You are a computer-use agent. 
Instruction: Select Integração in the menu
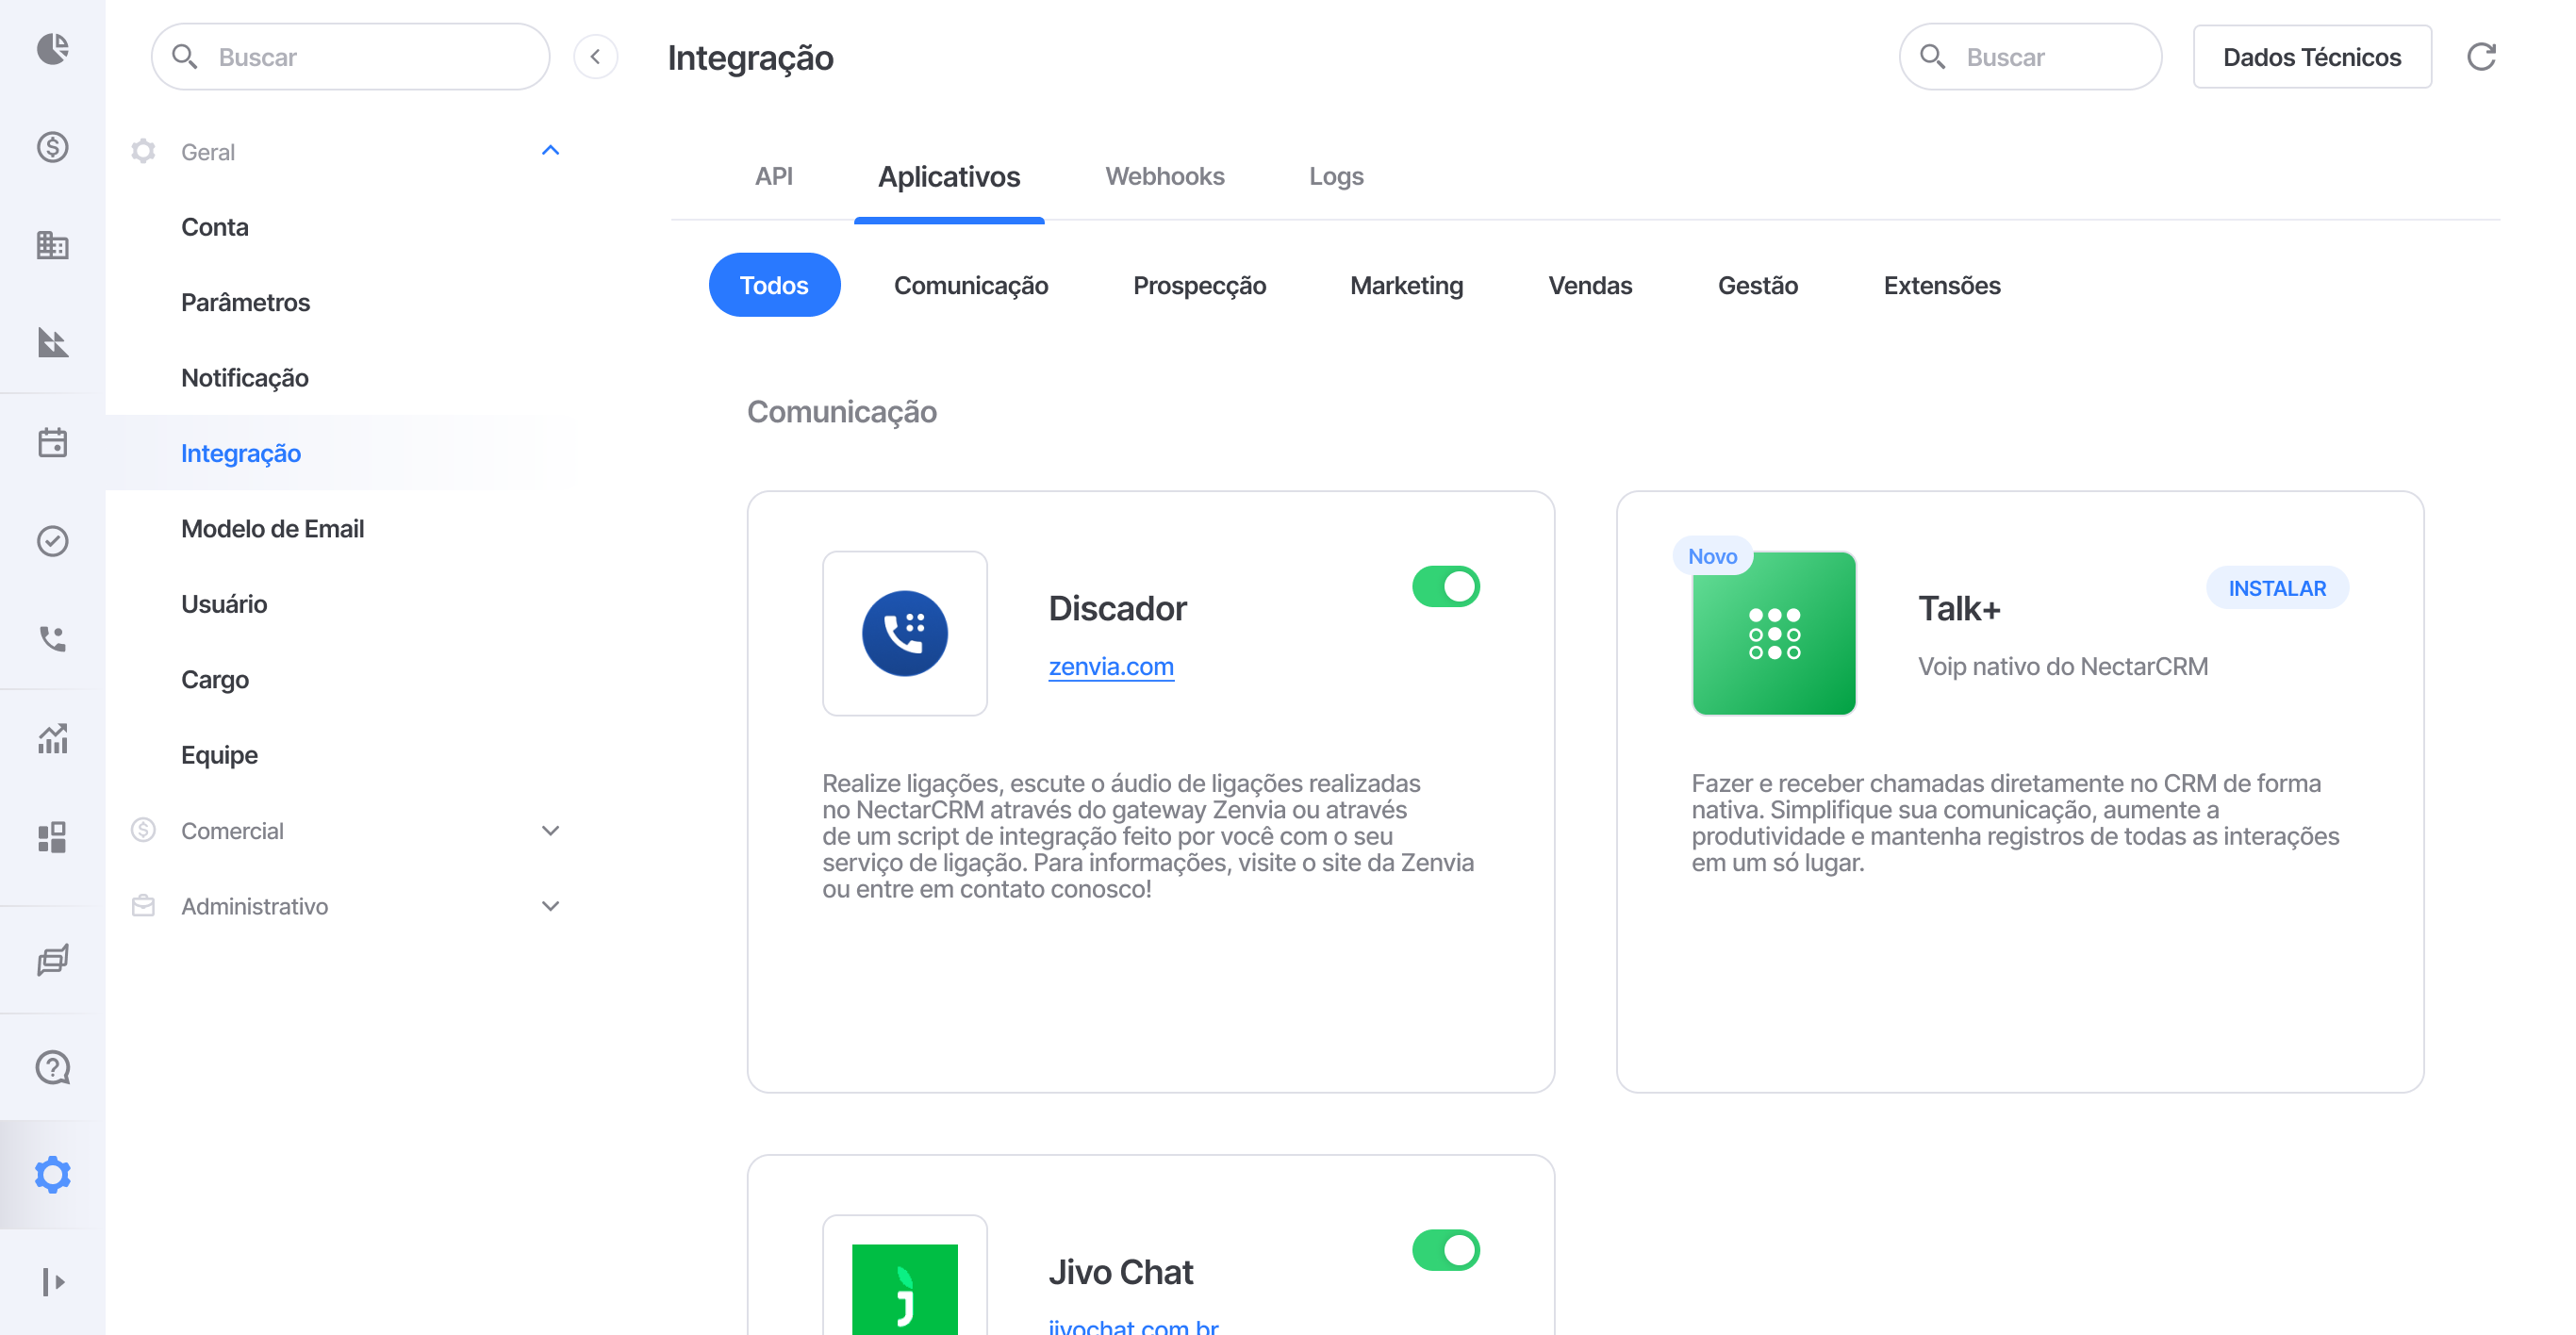click(240, 454)
